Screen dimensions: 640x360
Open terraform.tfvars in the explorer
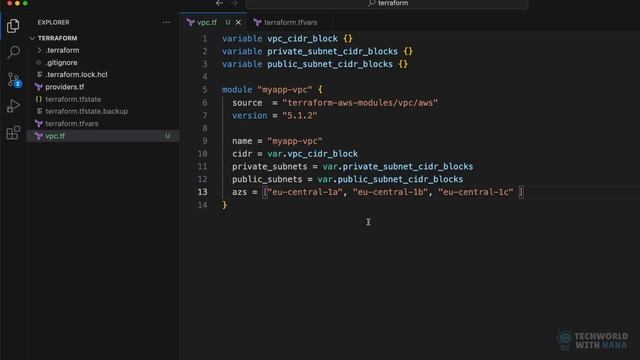point(72,123)
